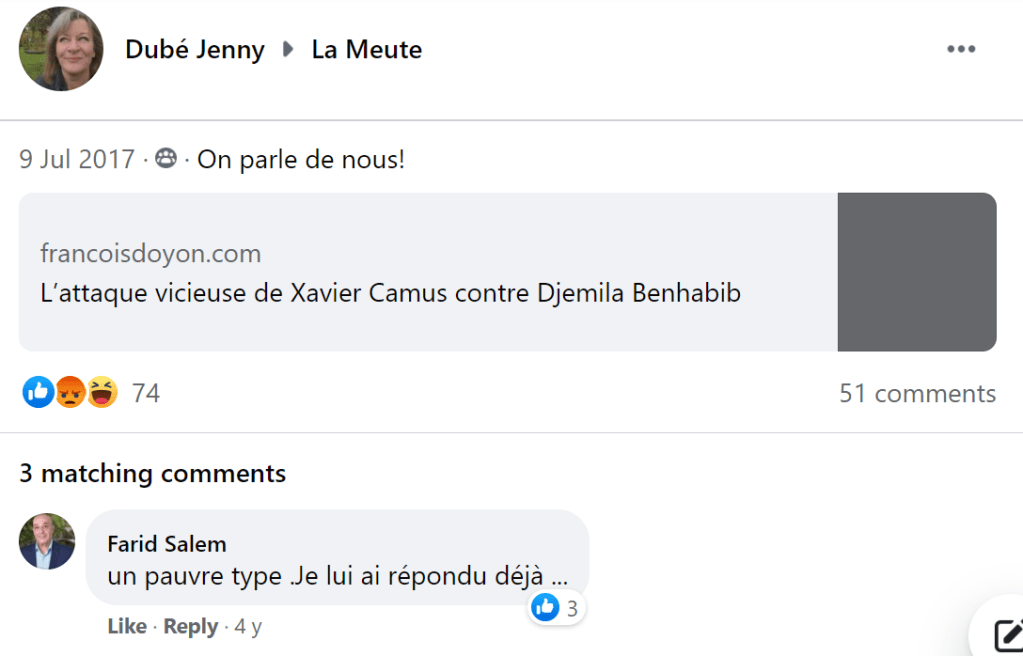1023x656 pixels.
Task: Click the group privacy icon beside the date
Action: (166, 159)
